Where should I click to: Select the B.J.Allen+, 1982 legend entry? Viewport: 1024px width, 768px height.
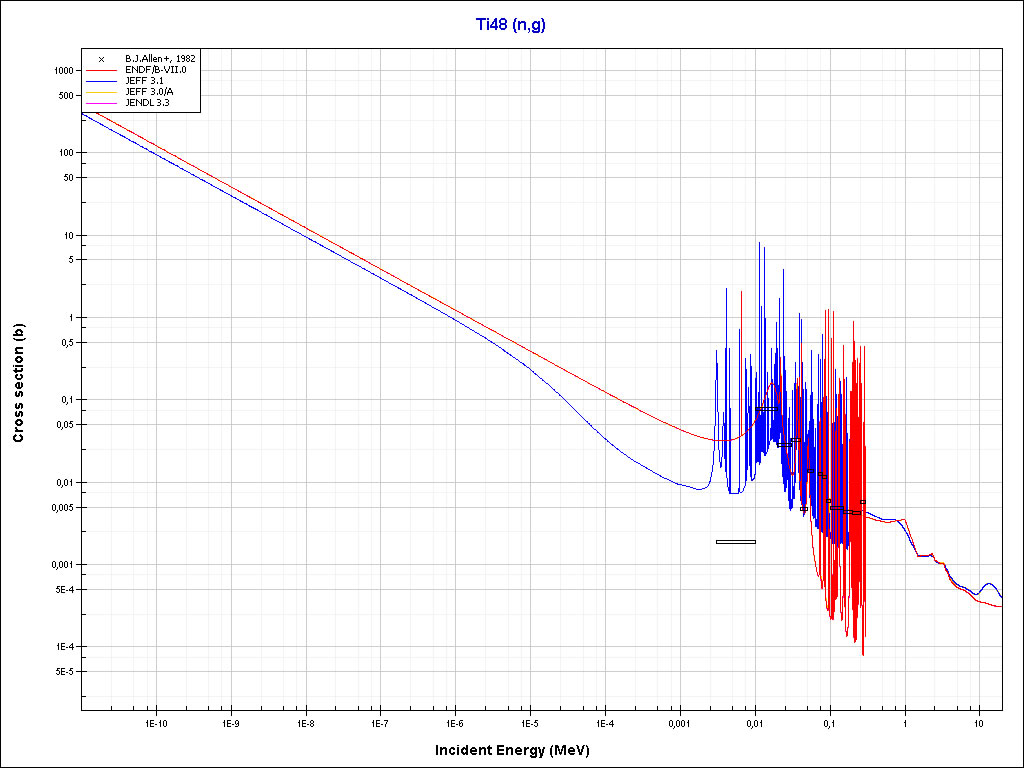point(160,59)
